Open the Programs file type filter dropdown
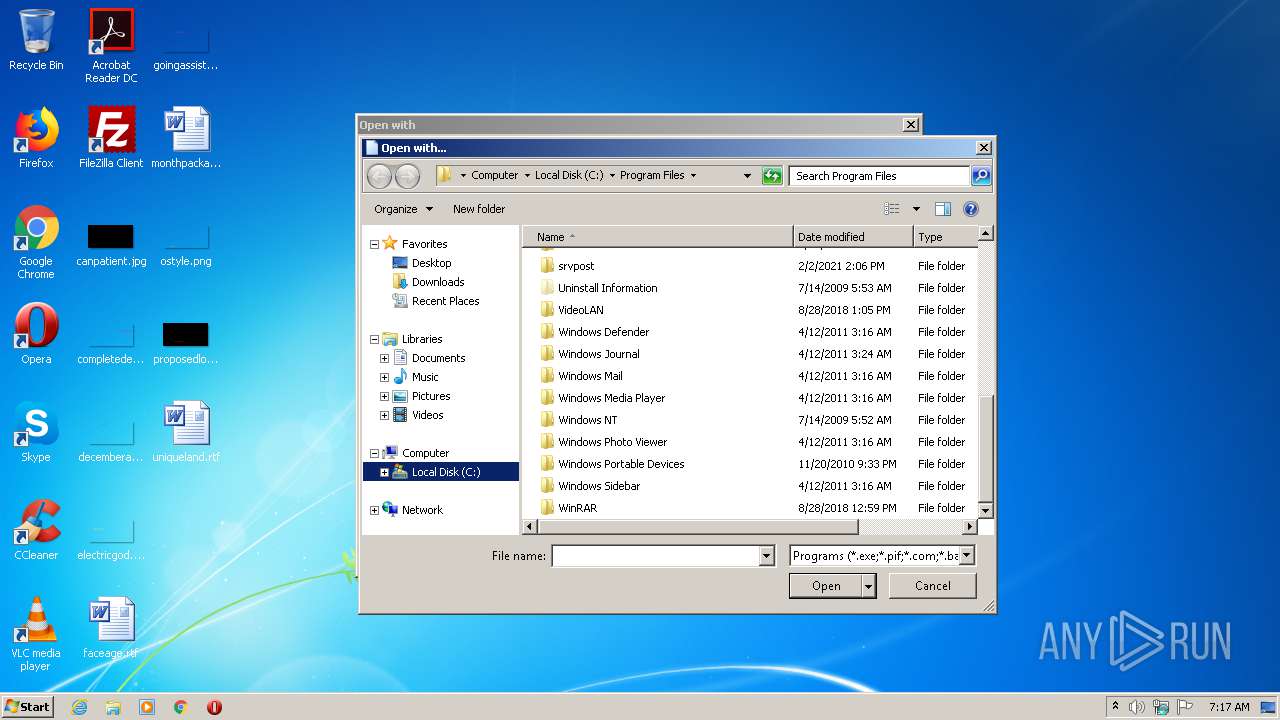 click(x=966, y=556)
